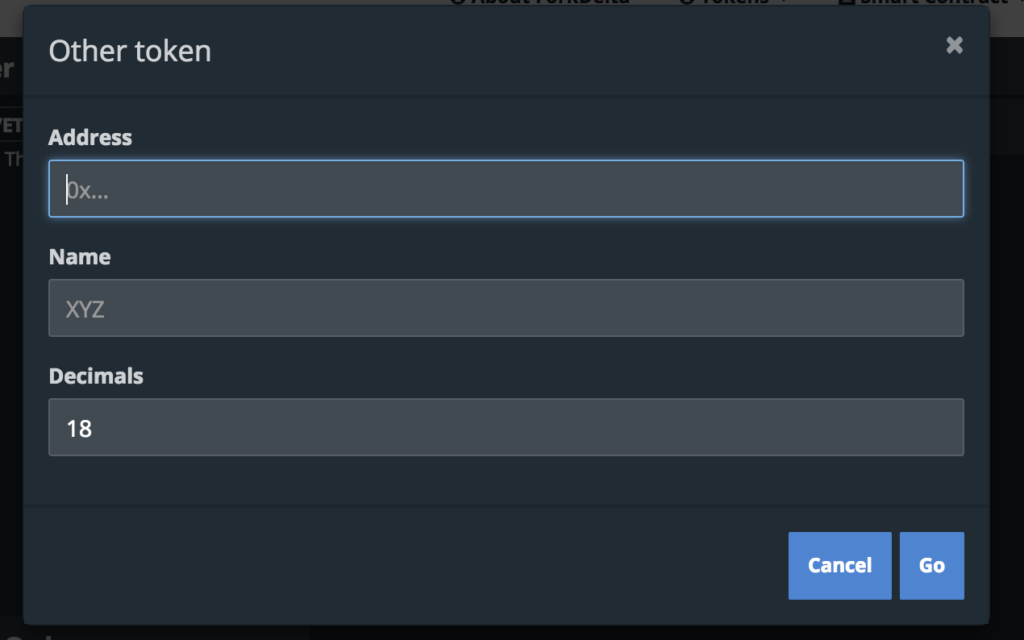Click the Other token dialog title
The width and height of the screenshot is (1024, 640).
click(x=130, y=51)
